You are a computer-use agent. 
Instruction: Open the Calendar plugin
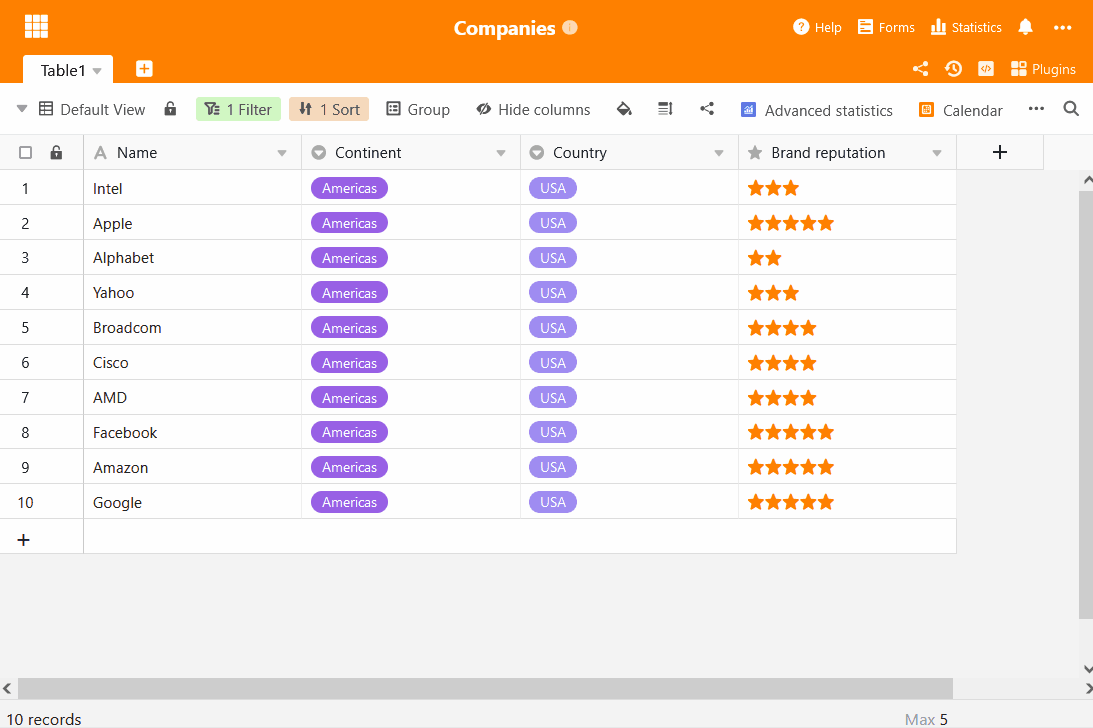point(961,110)
